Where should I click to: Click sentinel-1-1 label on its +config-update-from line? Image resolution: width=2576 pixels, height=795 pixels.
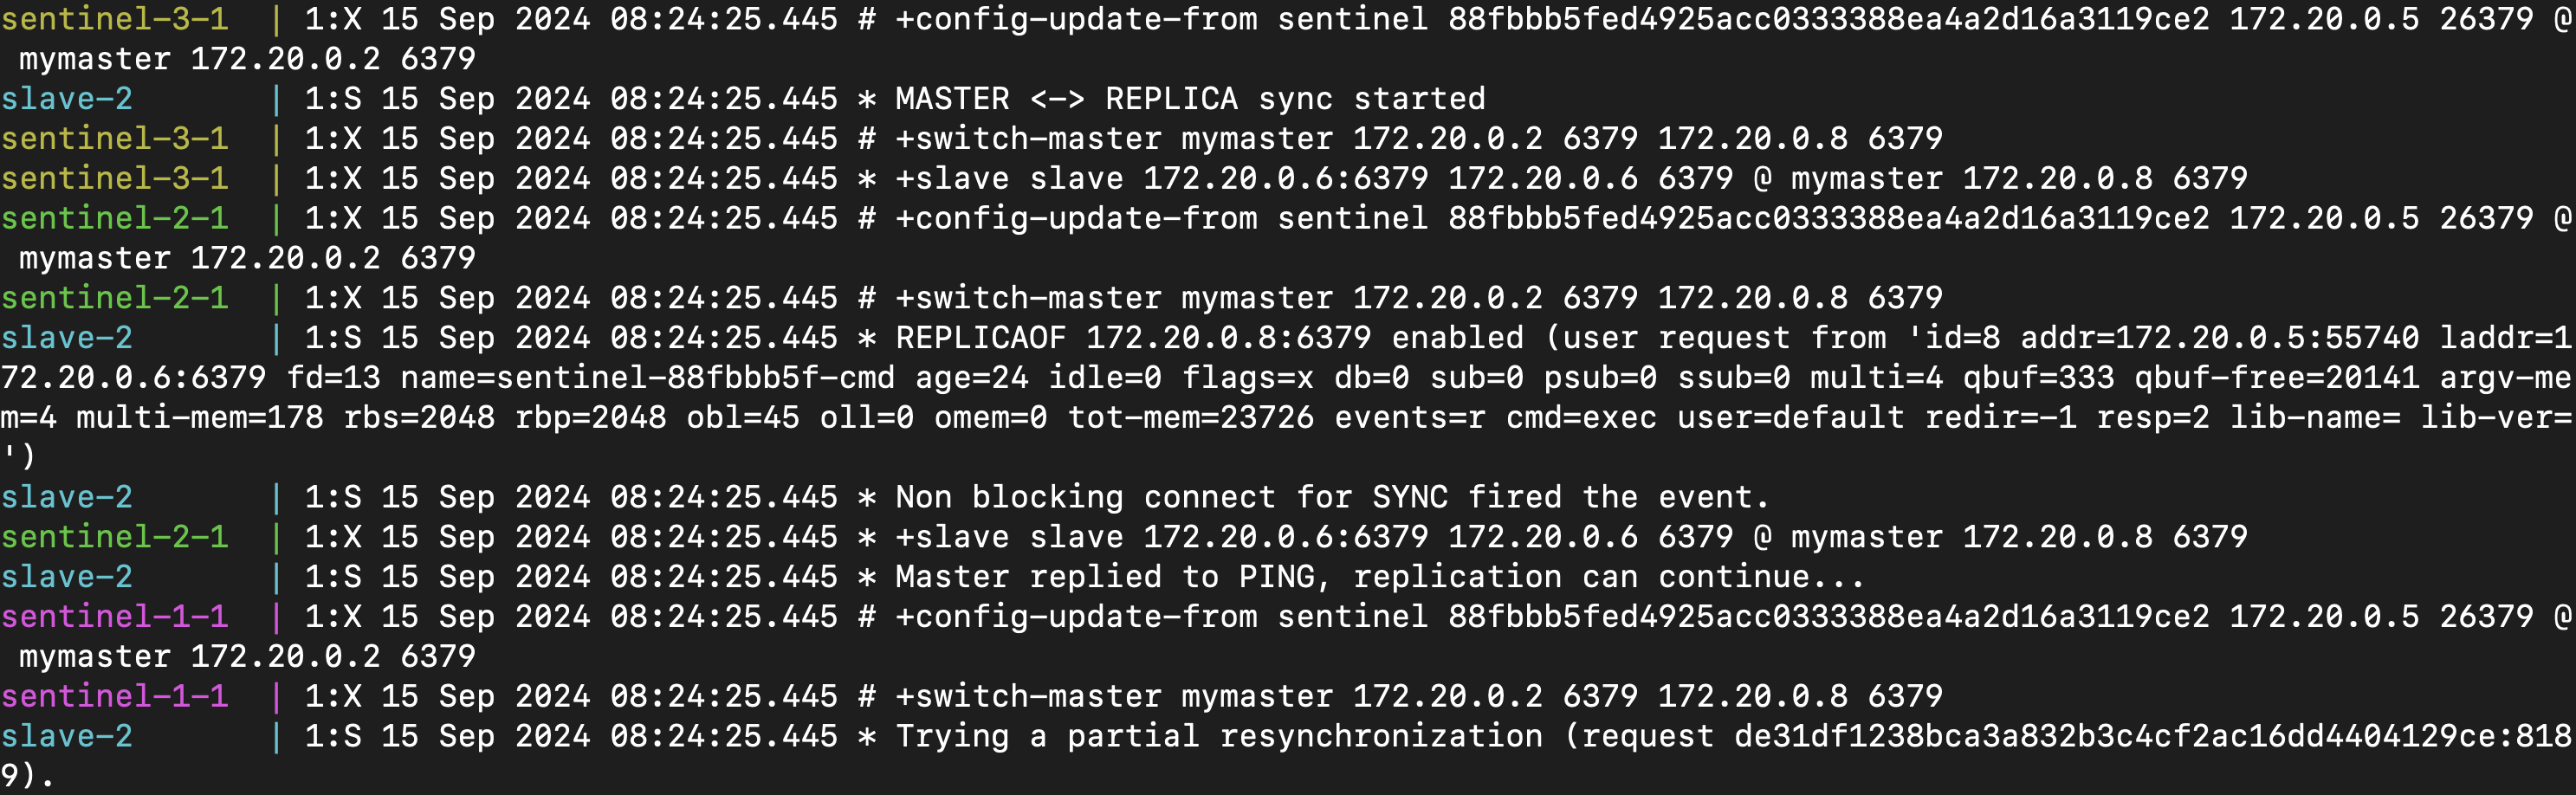point(114,617)
